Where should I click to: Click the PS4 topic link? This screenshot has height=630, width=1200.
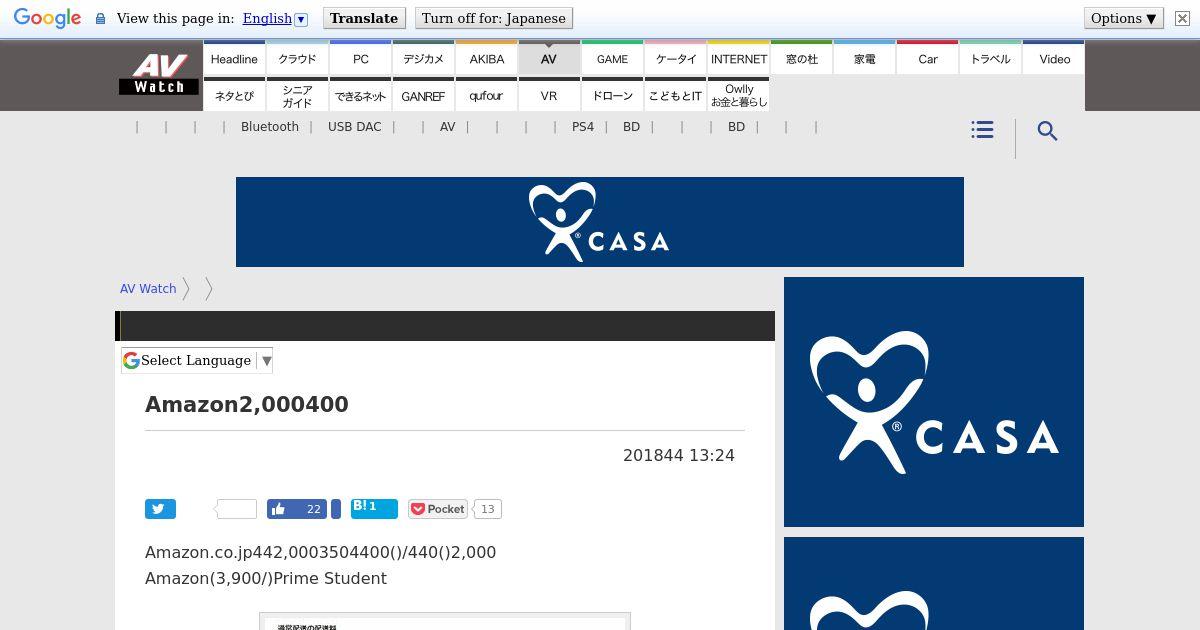coord(583,127)
